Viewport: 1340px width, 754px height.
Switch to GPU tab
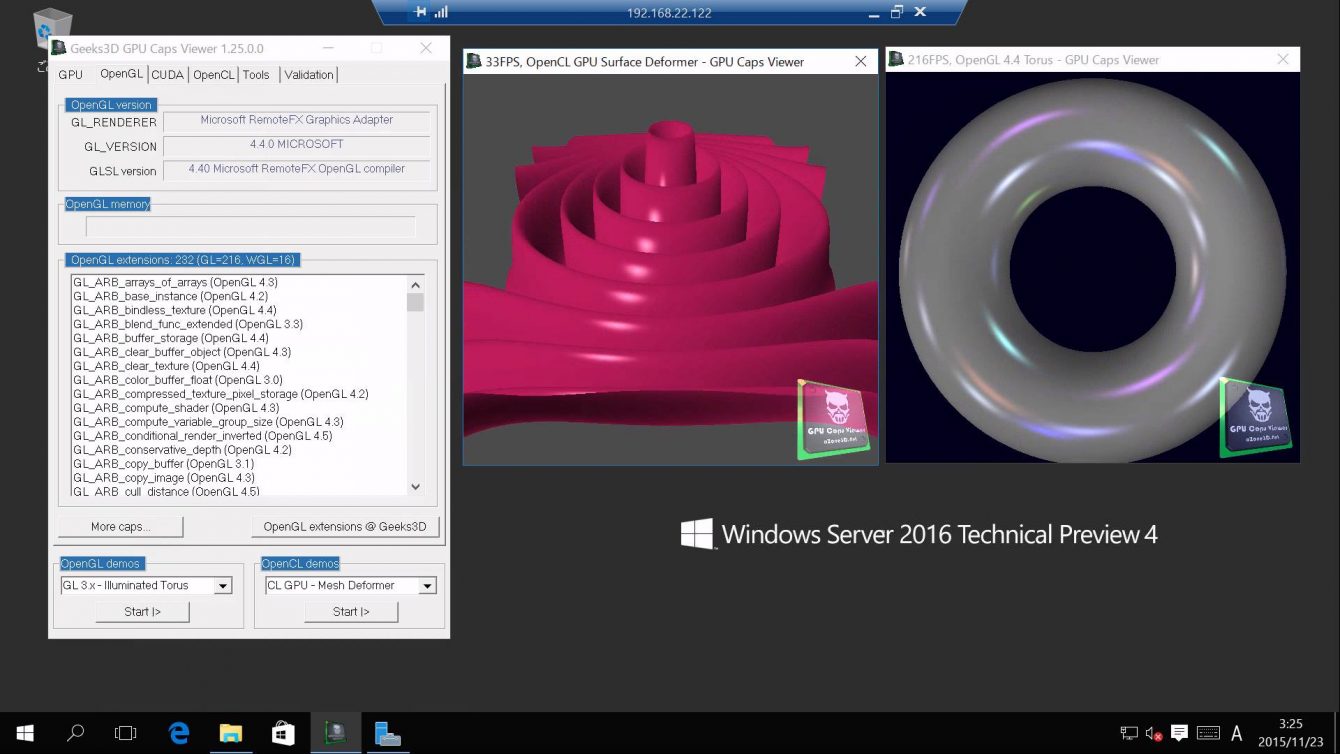click(x=70, y=75)
